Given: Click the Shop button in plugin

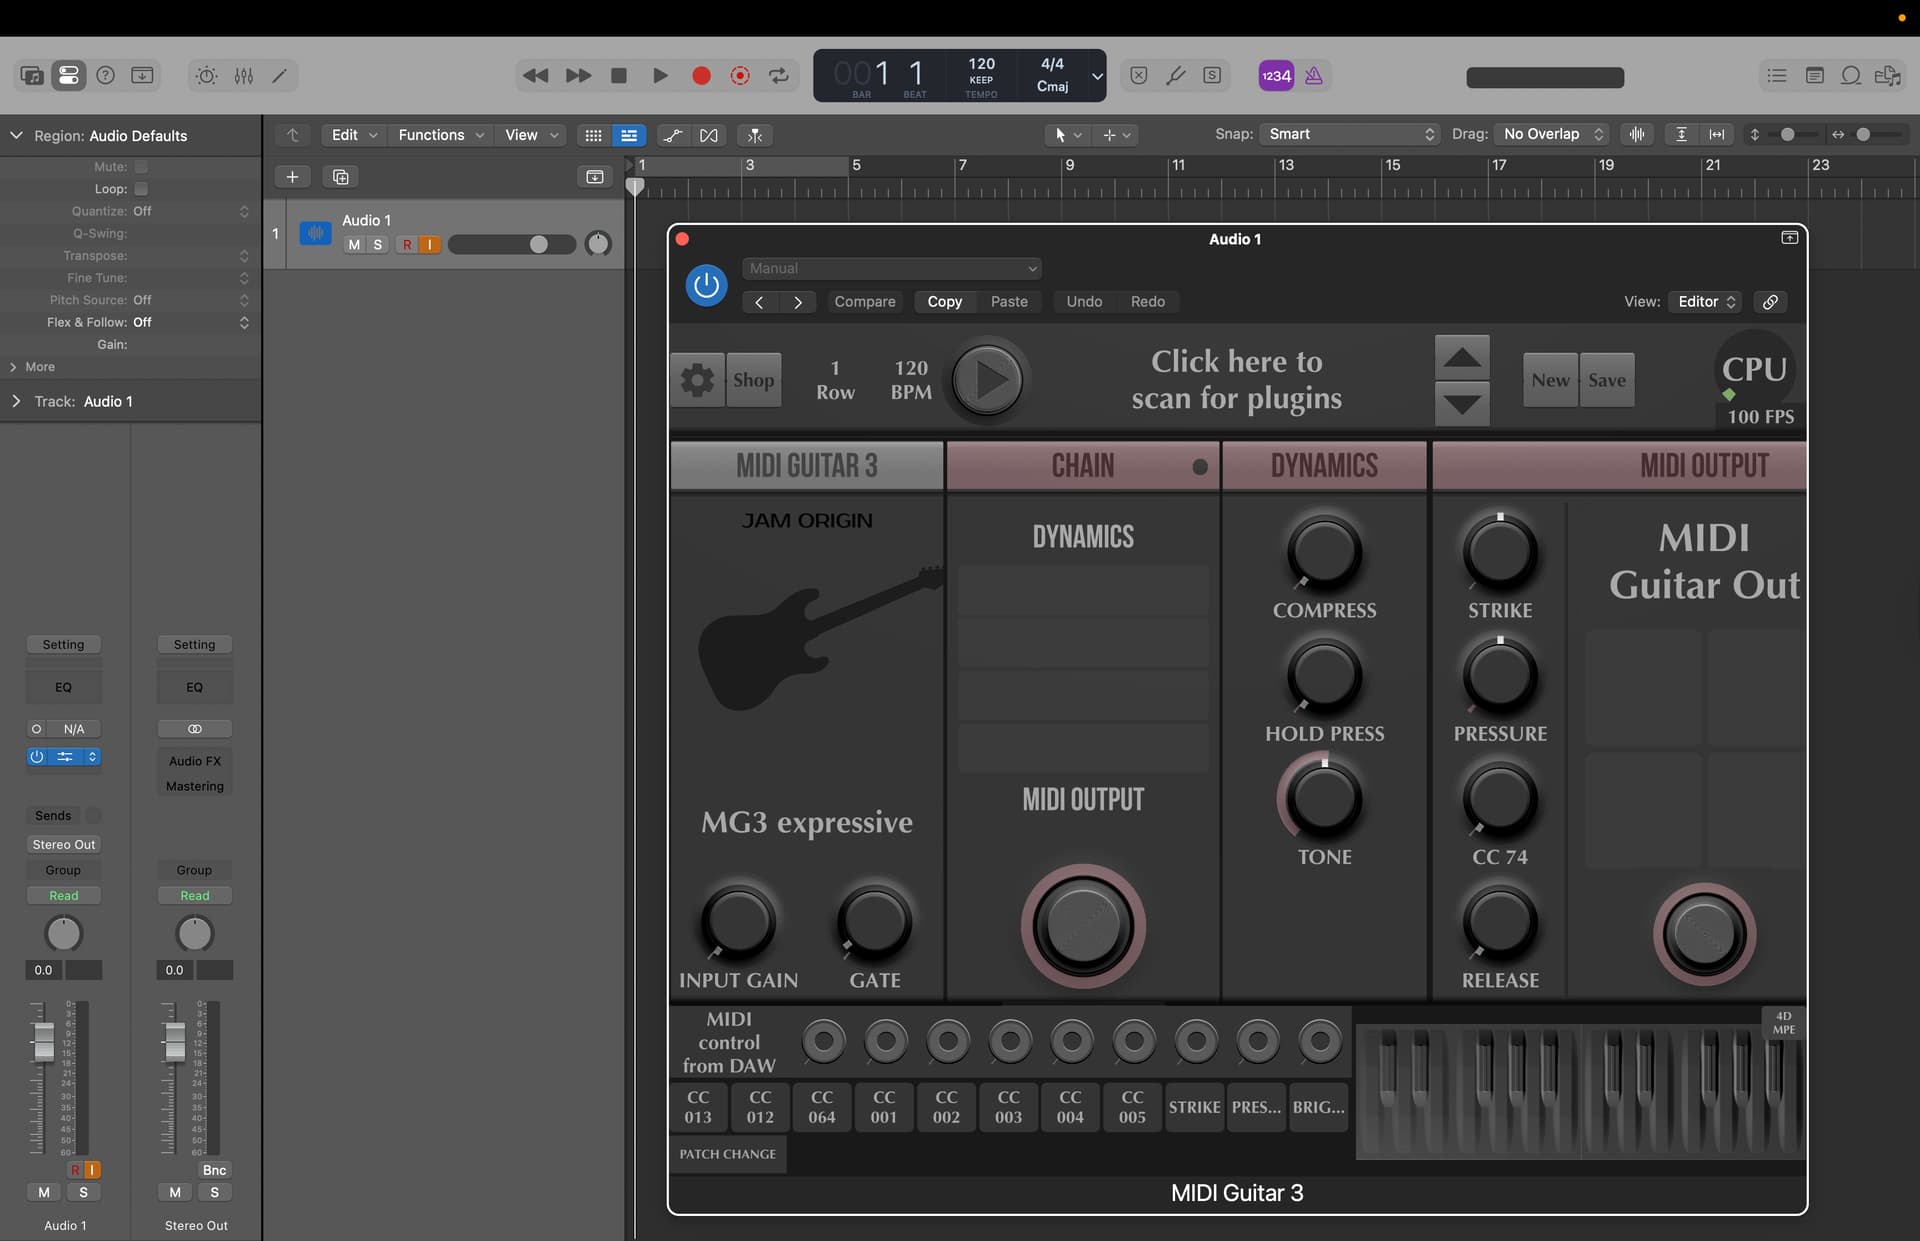Looking at the screenshot, I should click(x=753, y=380).
